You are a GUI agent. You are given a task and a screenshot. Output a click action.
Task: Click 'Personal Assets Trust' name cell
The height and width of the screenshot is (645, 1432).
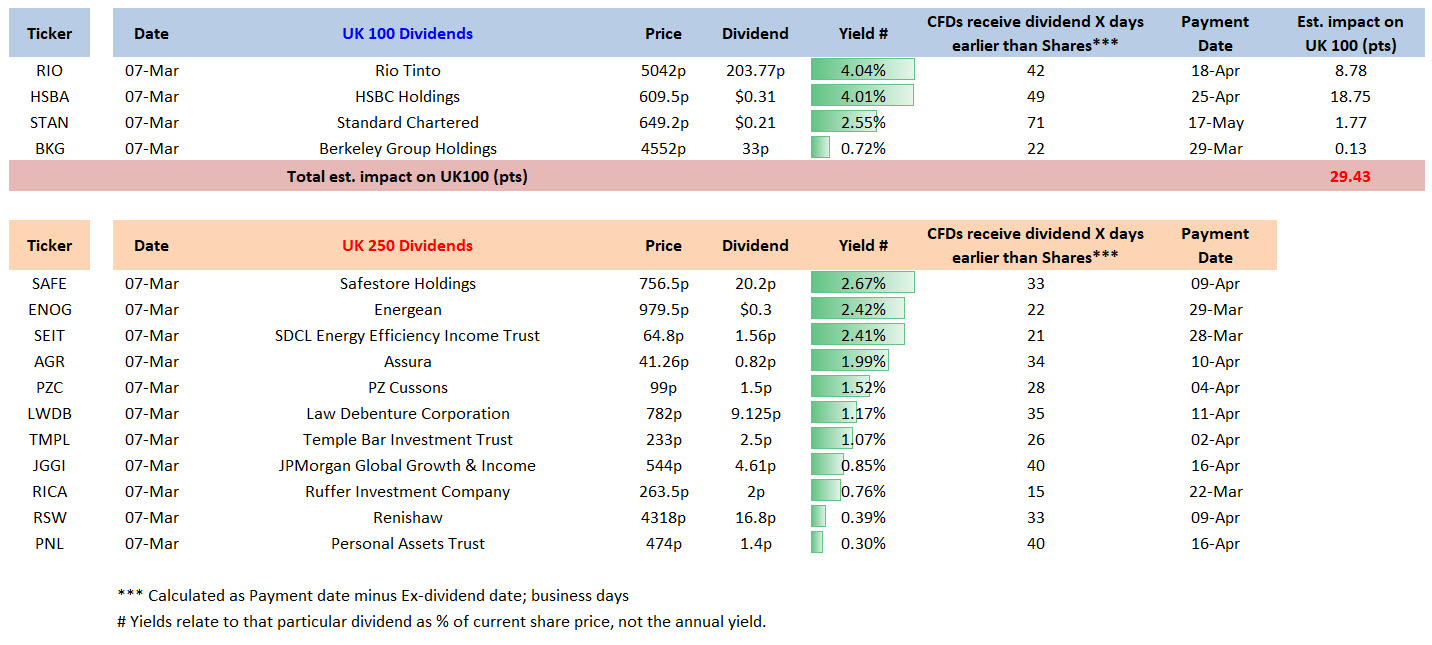407,543
